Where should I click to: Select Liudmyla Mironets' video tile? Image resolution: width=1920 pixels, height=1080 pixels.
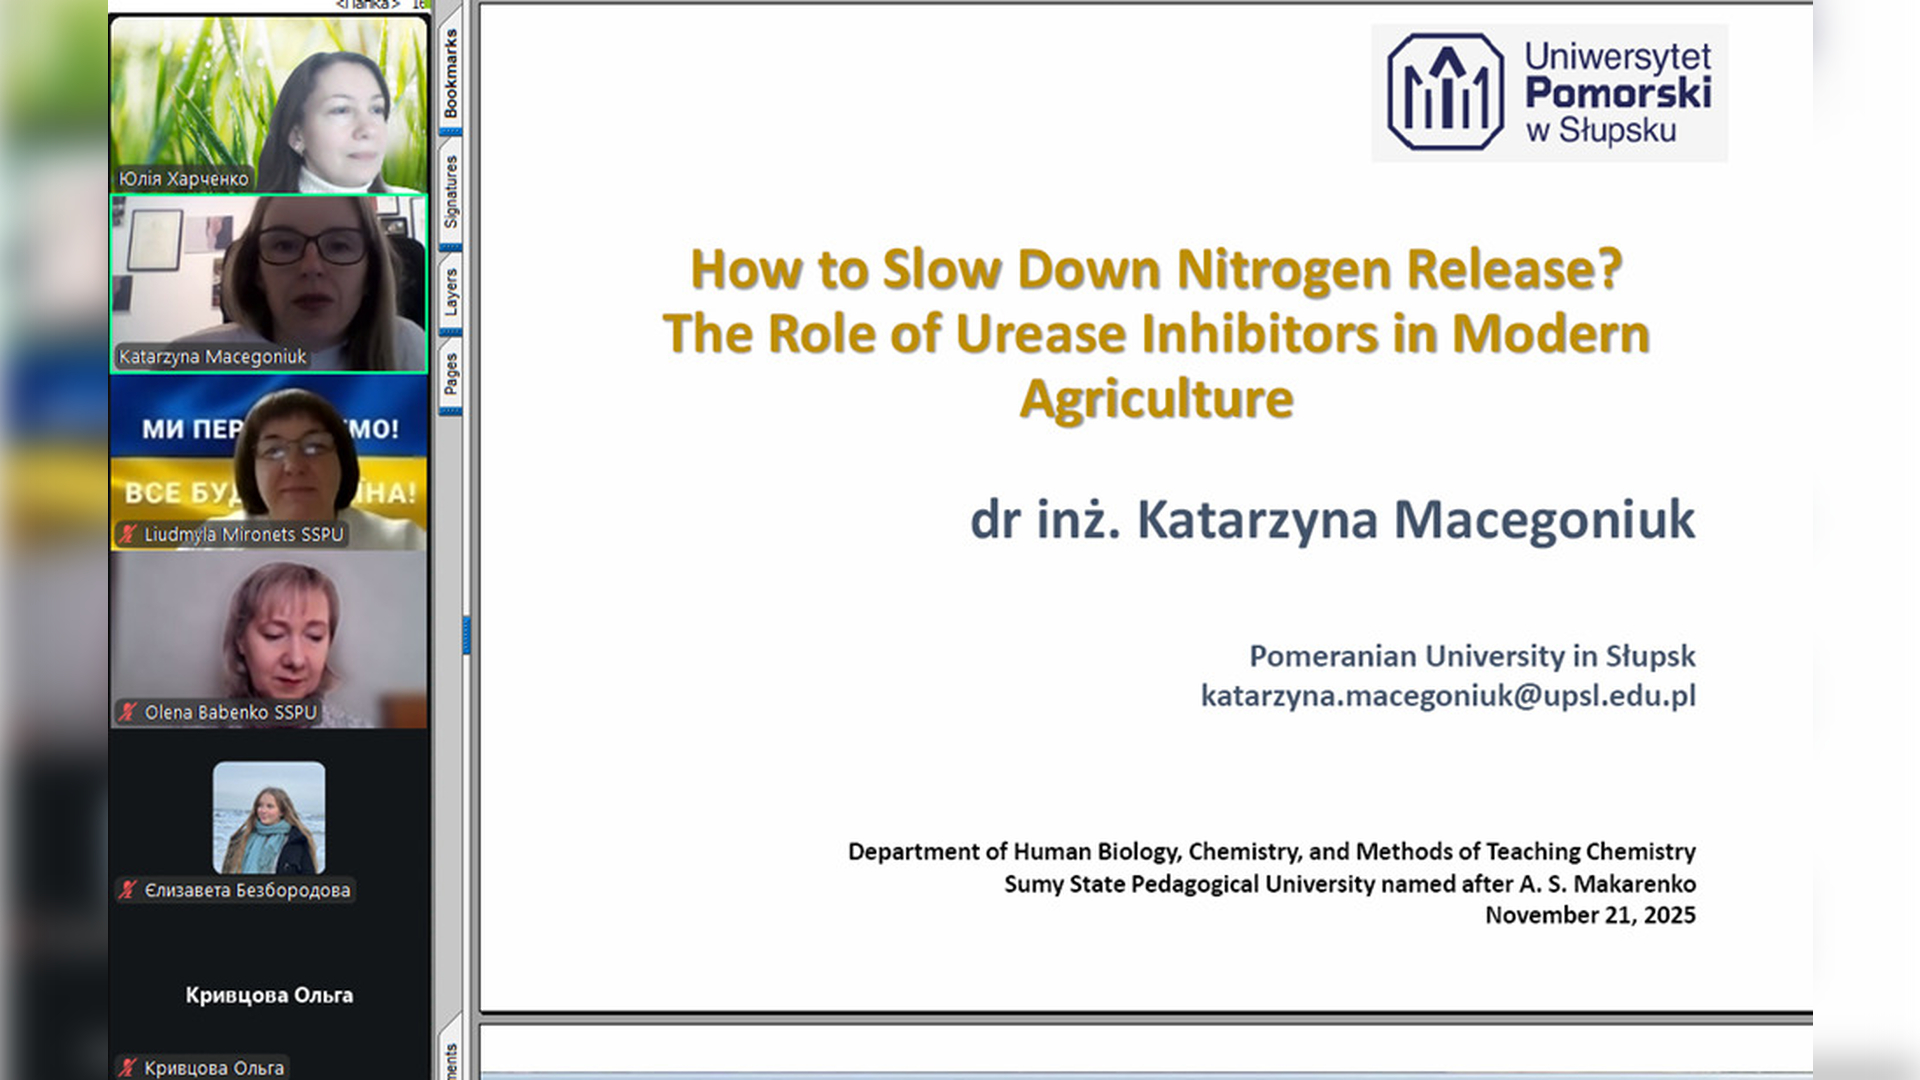click(268, 460)
